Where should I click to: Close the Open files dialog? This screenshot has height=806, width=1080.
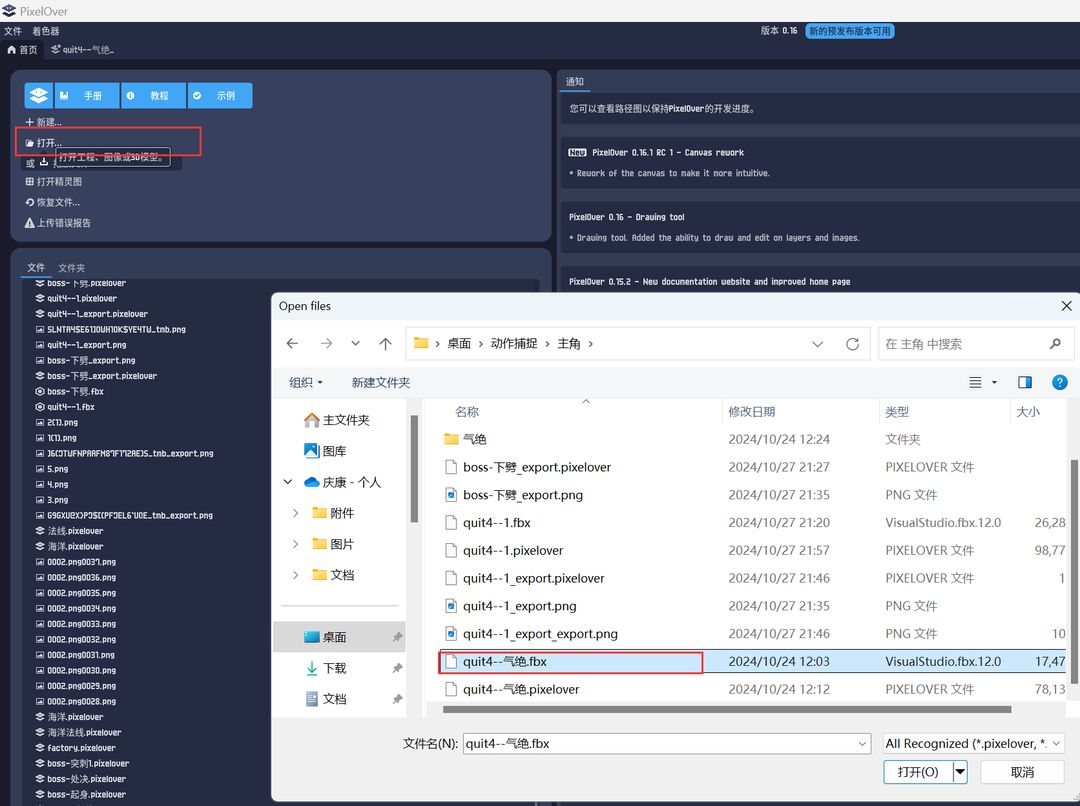[1066, 306]
